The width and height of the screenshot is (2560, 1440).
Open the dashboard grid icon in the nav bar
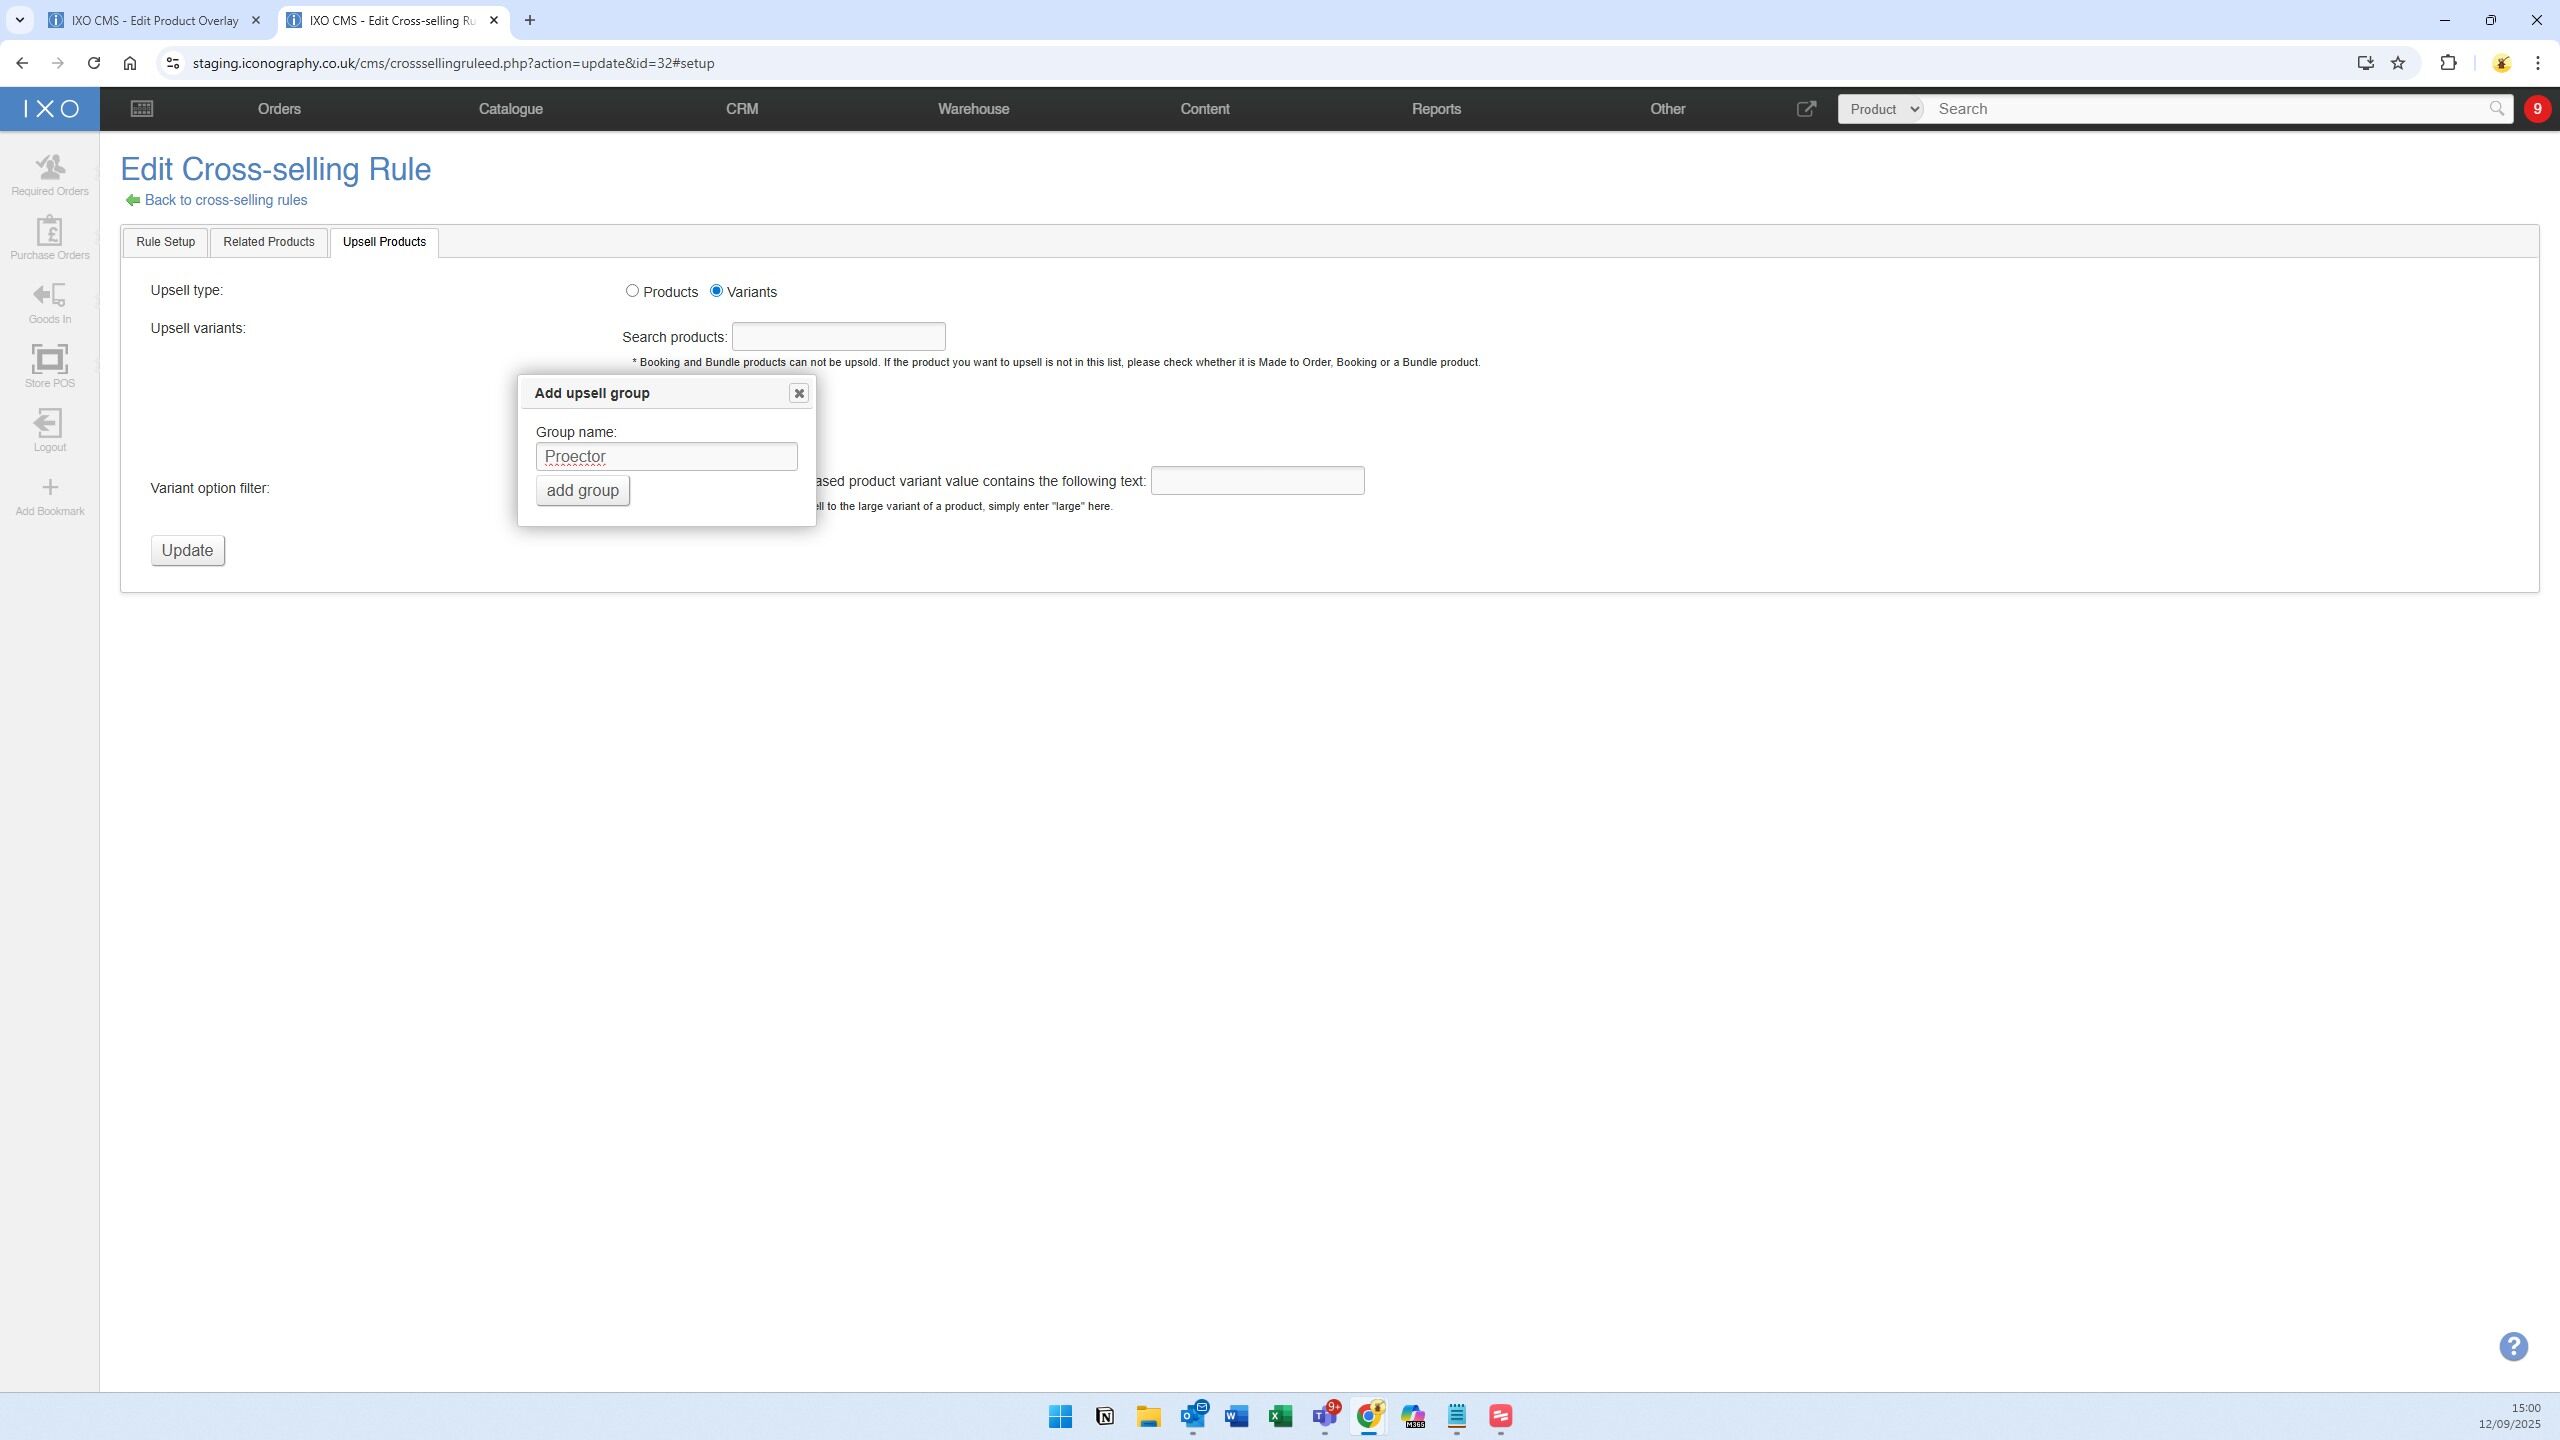(x=142, y=109)
